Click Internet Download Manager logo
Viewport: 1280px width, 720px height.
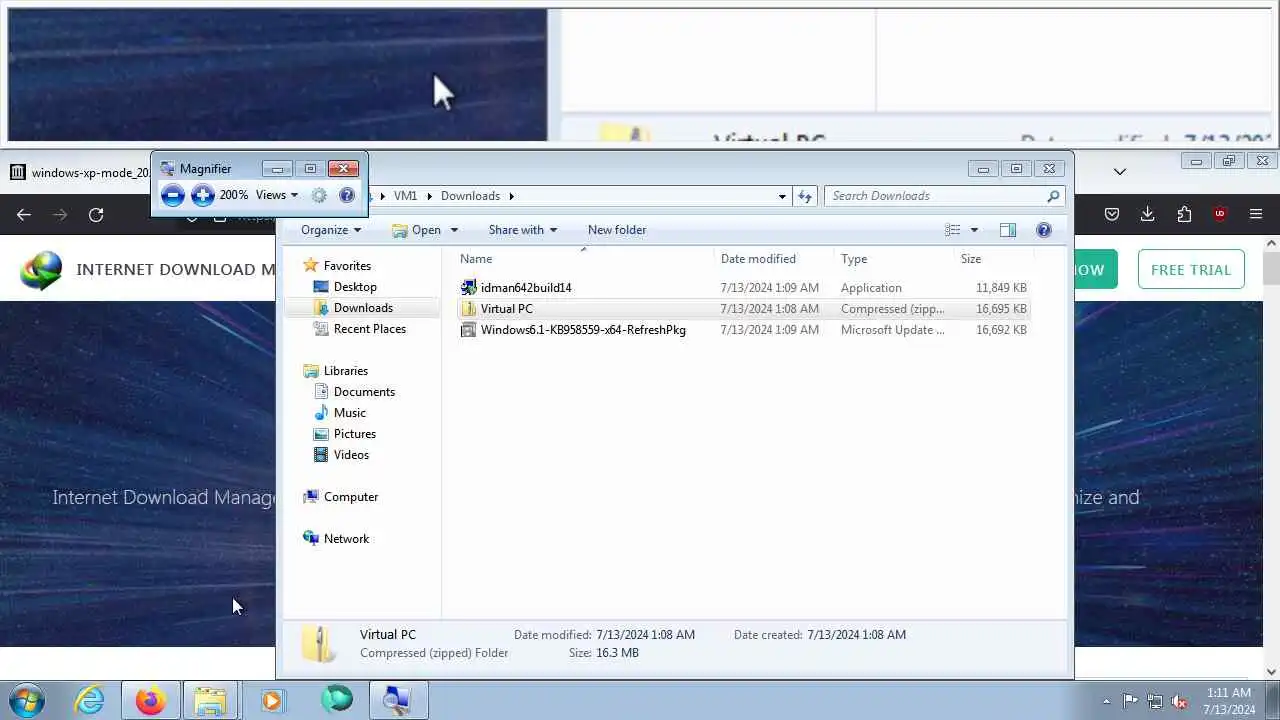click(42, 269)
